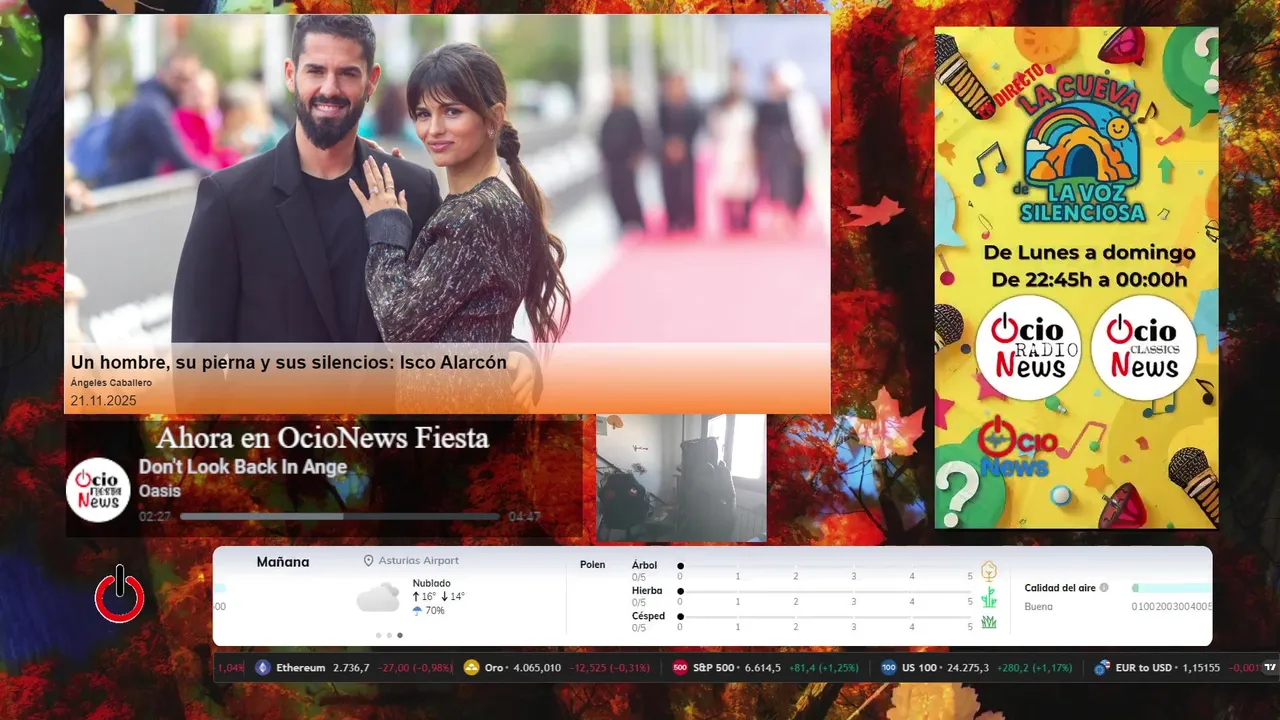Click the De Lunes a domingo schedule text
Screen dimensions: 1280x720
pos(1089,253)
